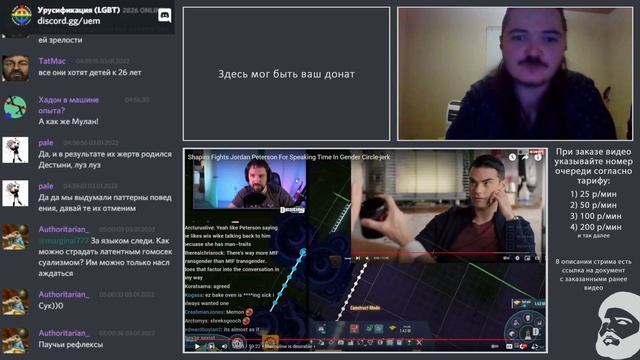The height and width of the screenshot is (360, 640).
Task: Click the volume icon in the inner embedded player
Action: 367,258
